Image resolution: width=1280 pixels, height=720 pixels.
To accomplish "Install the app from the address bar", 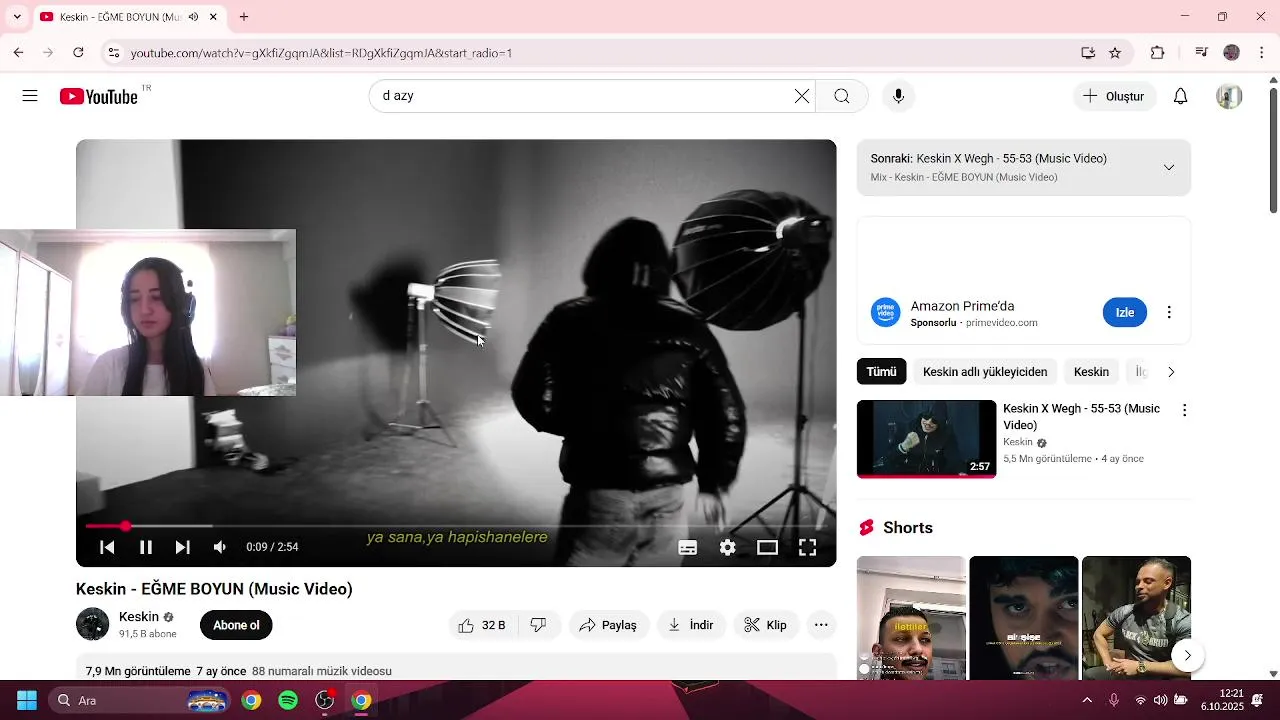I will 1088,52.
